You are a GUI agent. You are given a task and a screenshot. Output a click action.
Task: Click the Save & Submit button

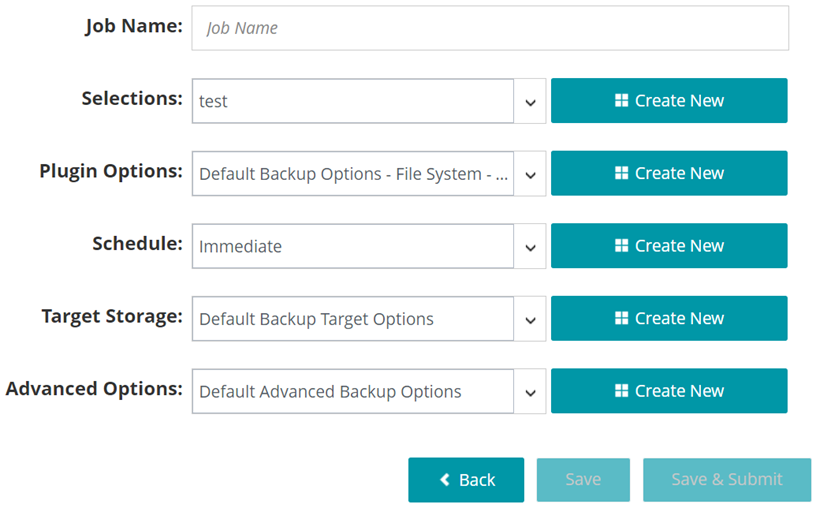[727, 480]
